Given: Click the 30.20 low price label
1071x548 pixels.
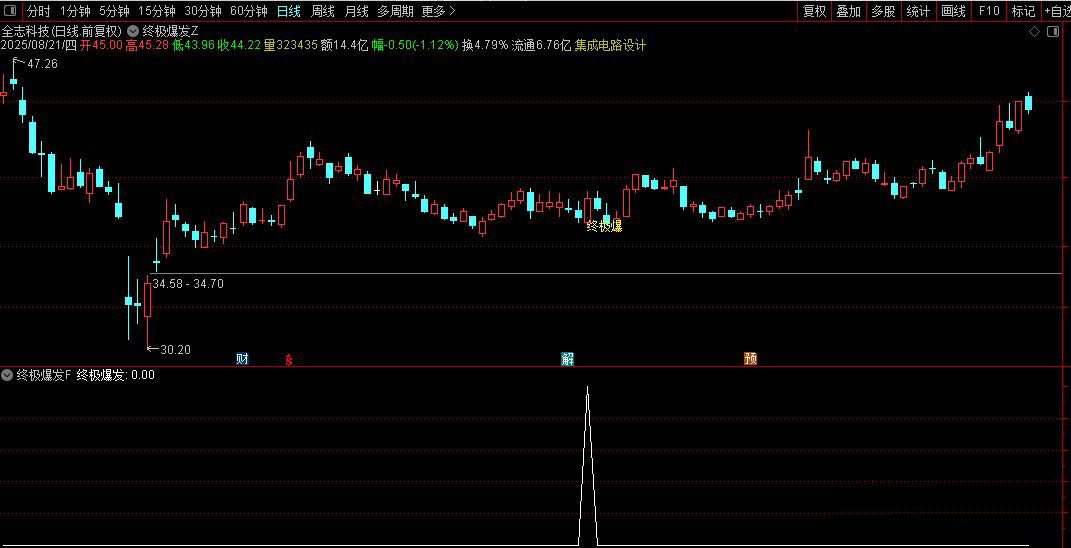Looking at the screenshot, I should point(176,350).
